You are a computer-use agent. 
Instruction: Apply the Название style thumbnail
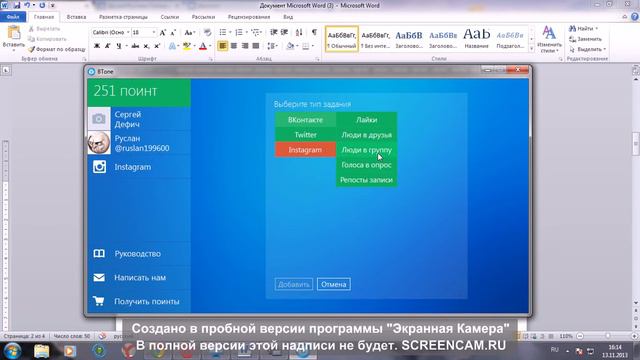click(x=476, y=39)
